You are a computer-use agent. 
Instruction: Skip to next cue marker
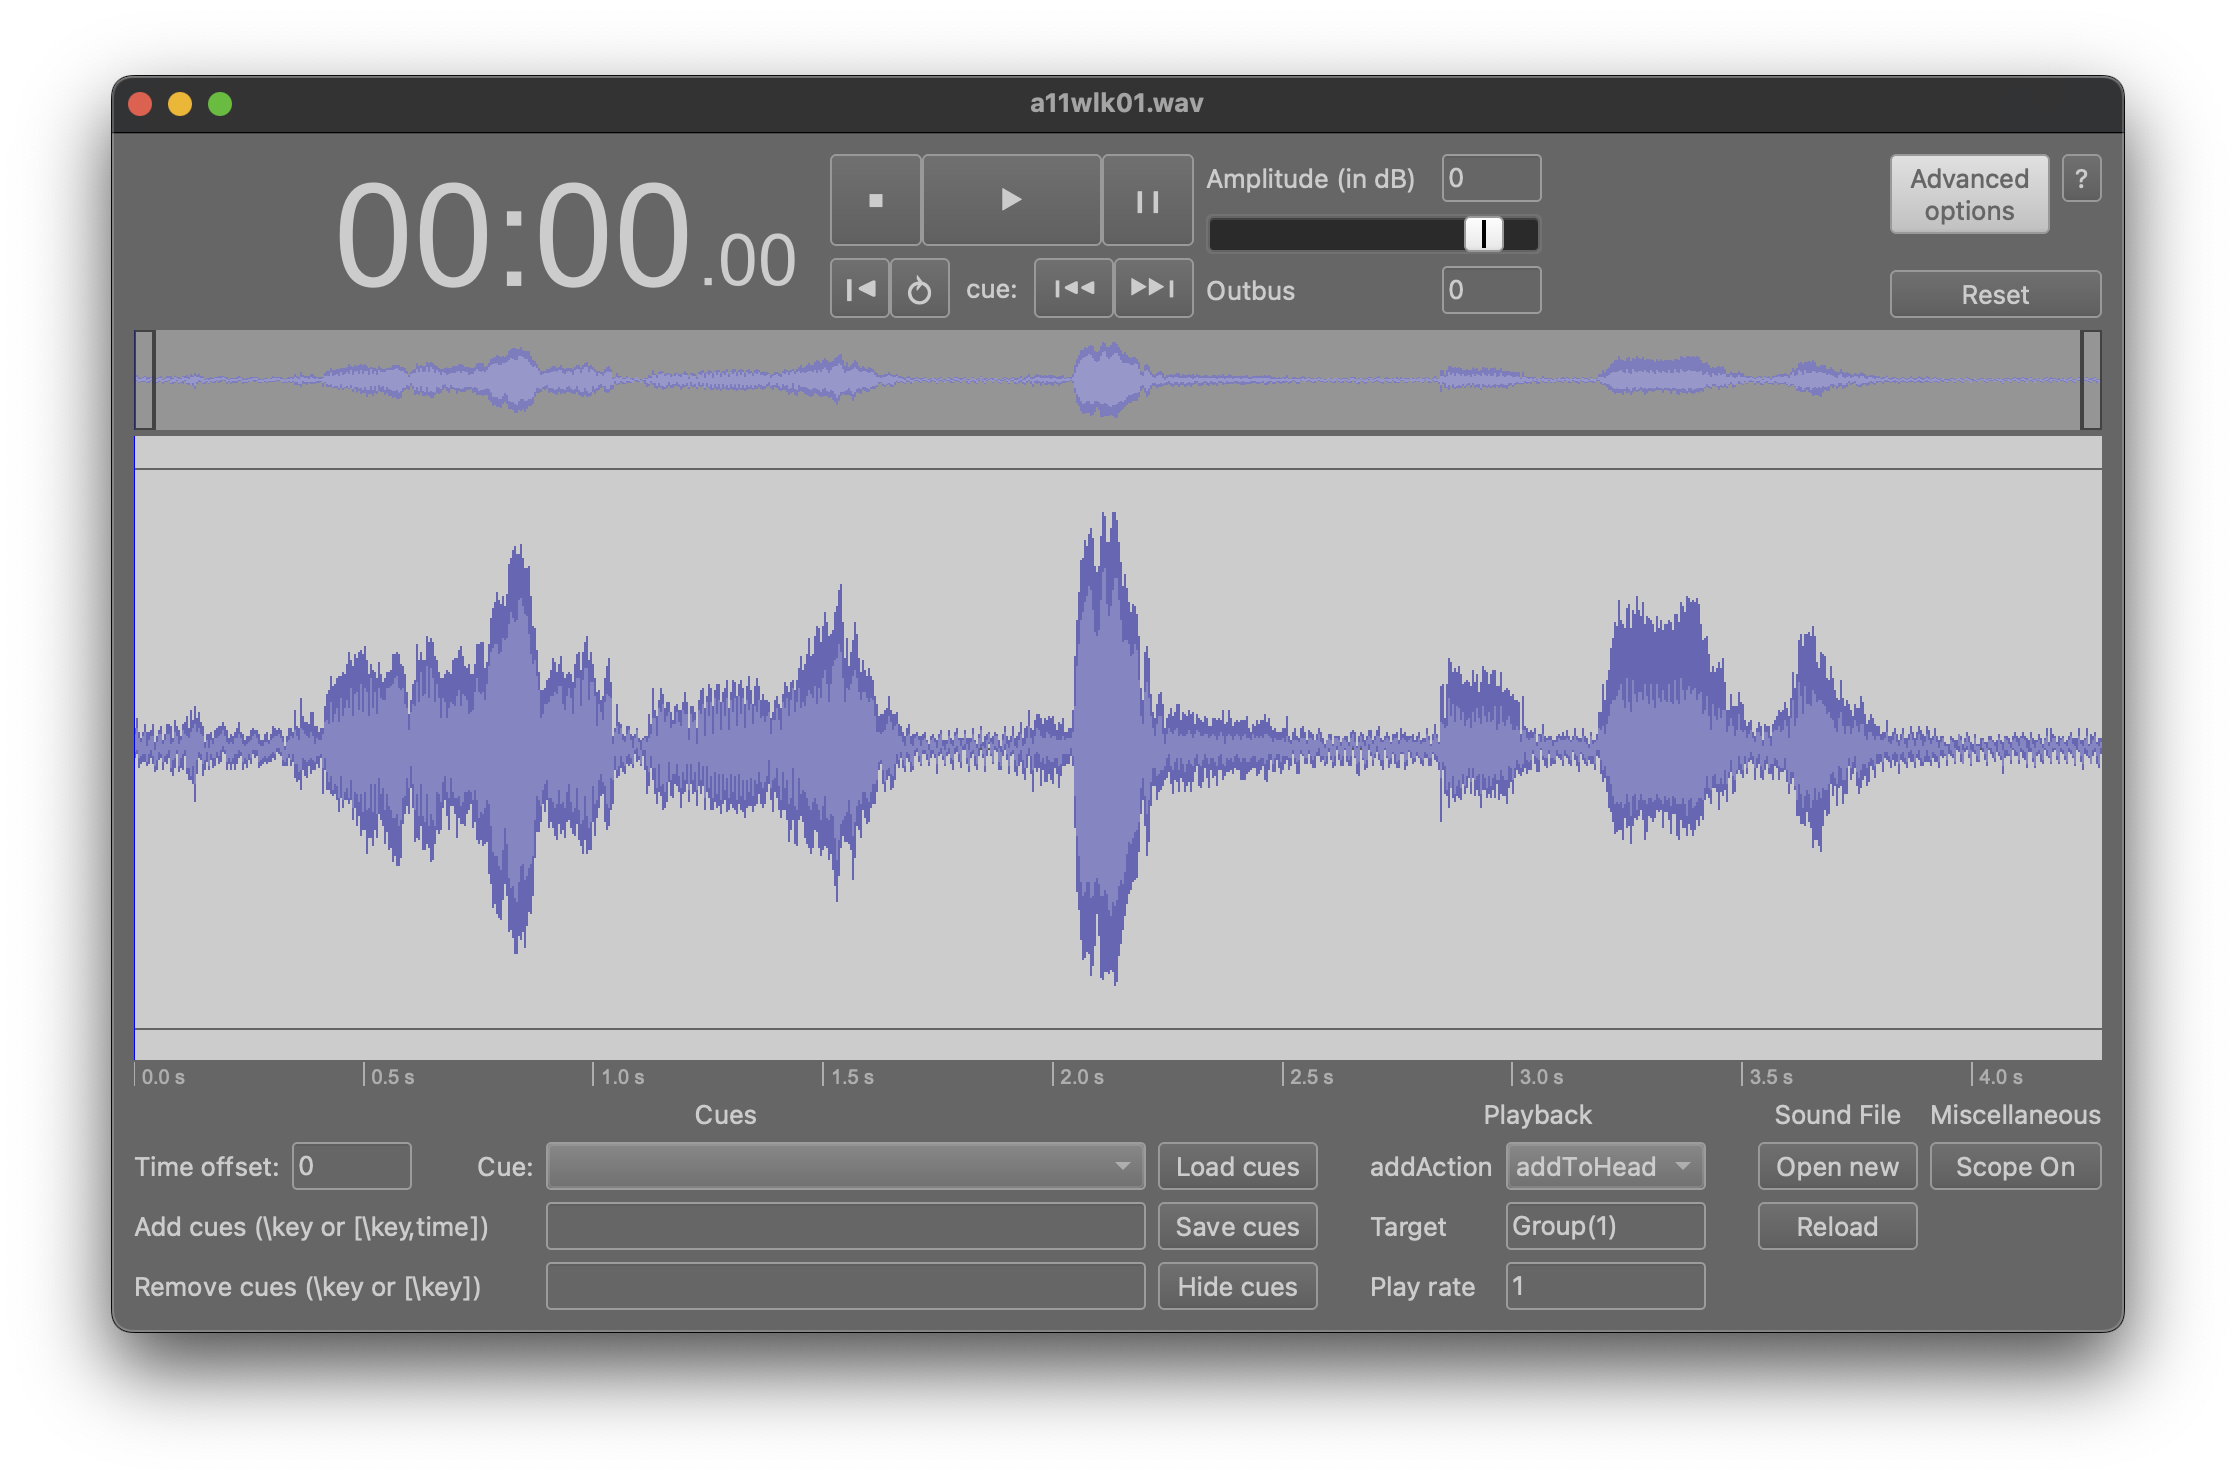pyautogui.click(x=1153, y=288)
